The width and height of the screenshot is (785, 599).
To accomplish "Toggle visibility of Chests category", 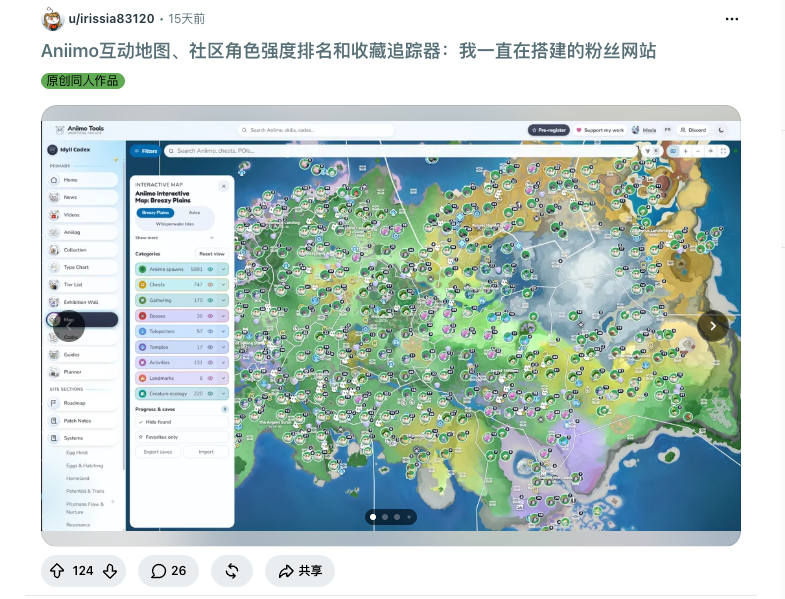I will pyautogui.click(x=211, y=285).
